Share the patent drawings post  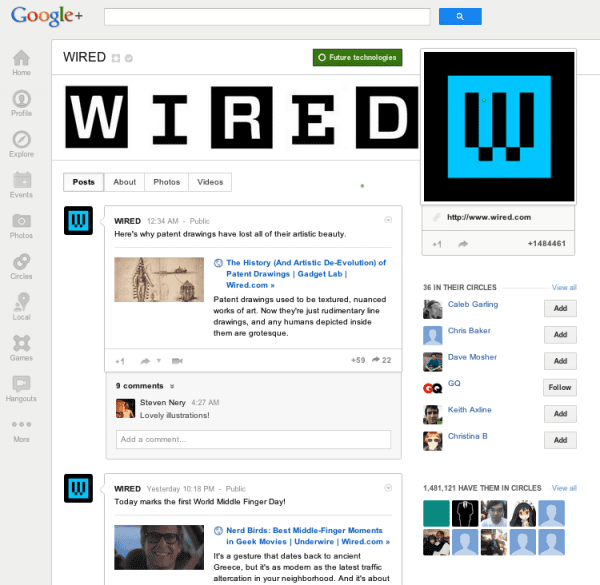[145, 361]
